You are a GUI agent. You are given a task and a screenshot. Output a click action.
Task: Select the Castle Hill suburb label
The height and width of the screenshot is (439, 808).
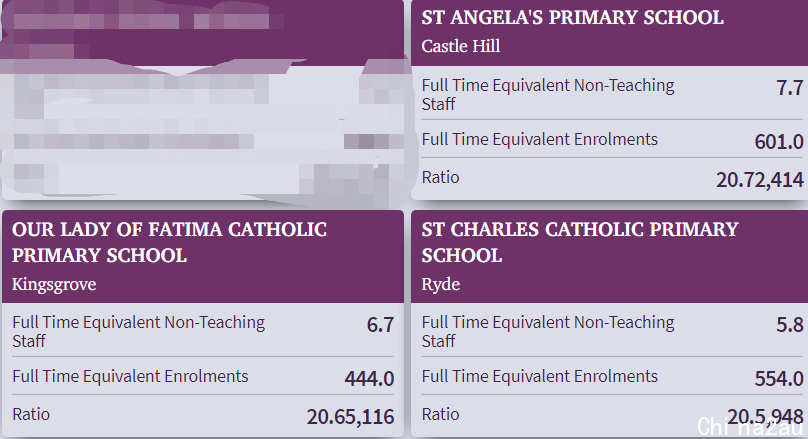[x=461, y=46]
